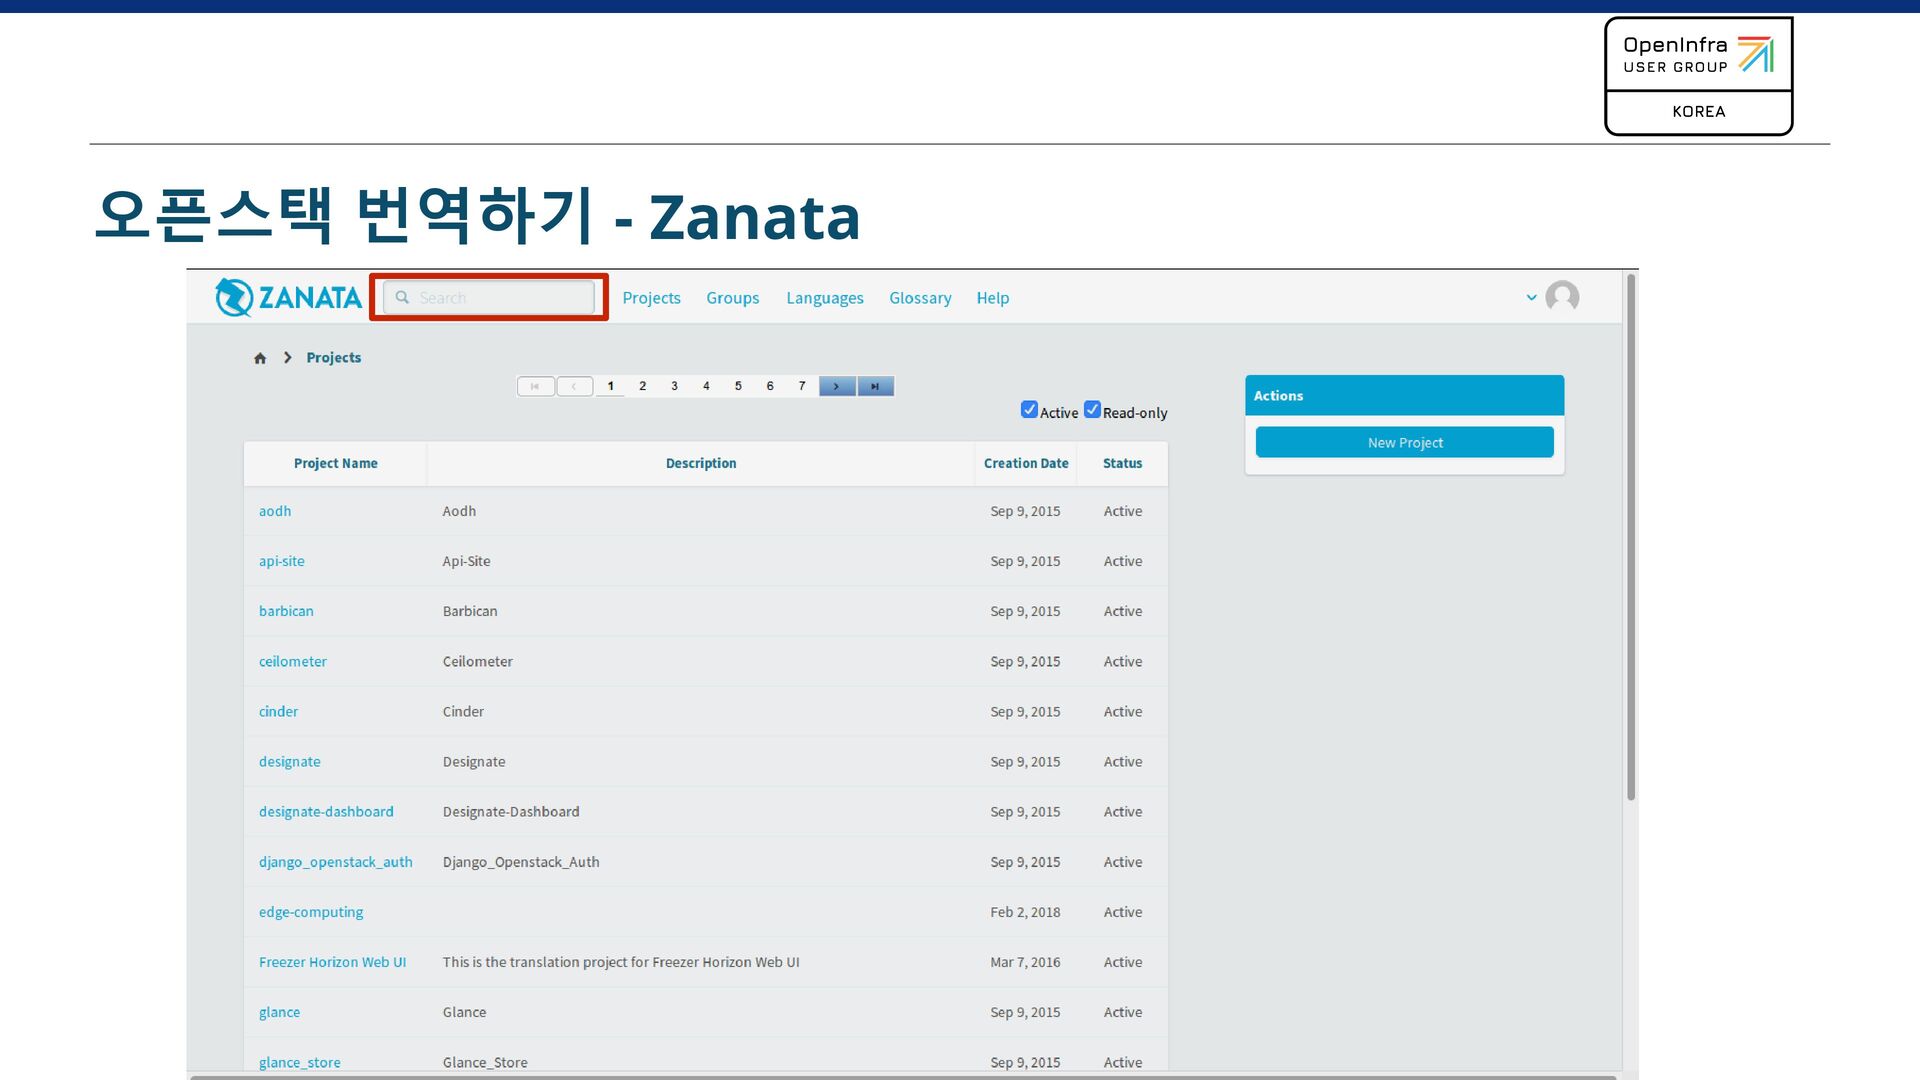
Task: Select page 2 in pagination
Action: pos(642,386)
